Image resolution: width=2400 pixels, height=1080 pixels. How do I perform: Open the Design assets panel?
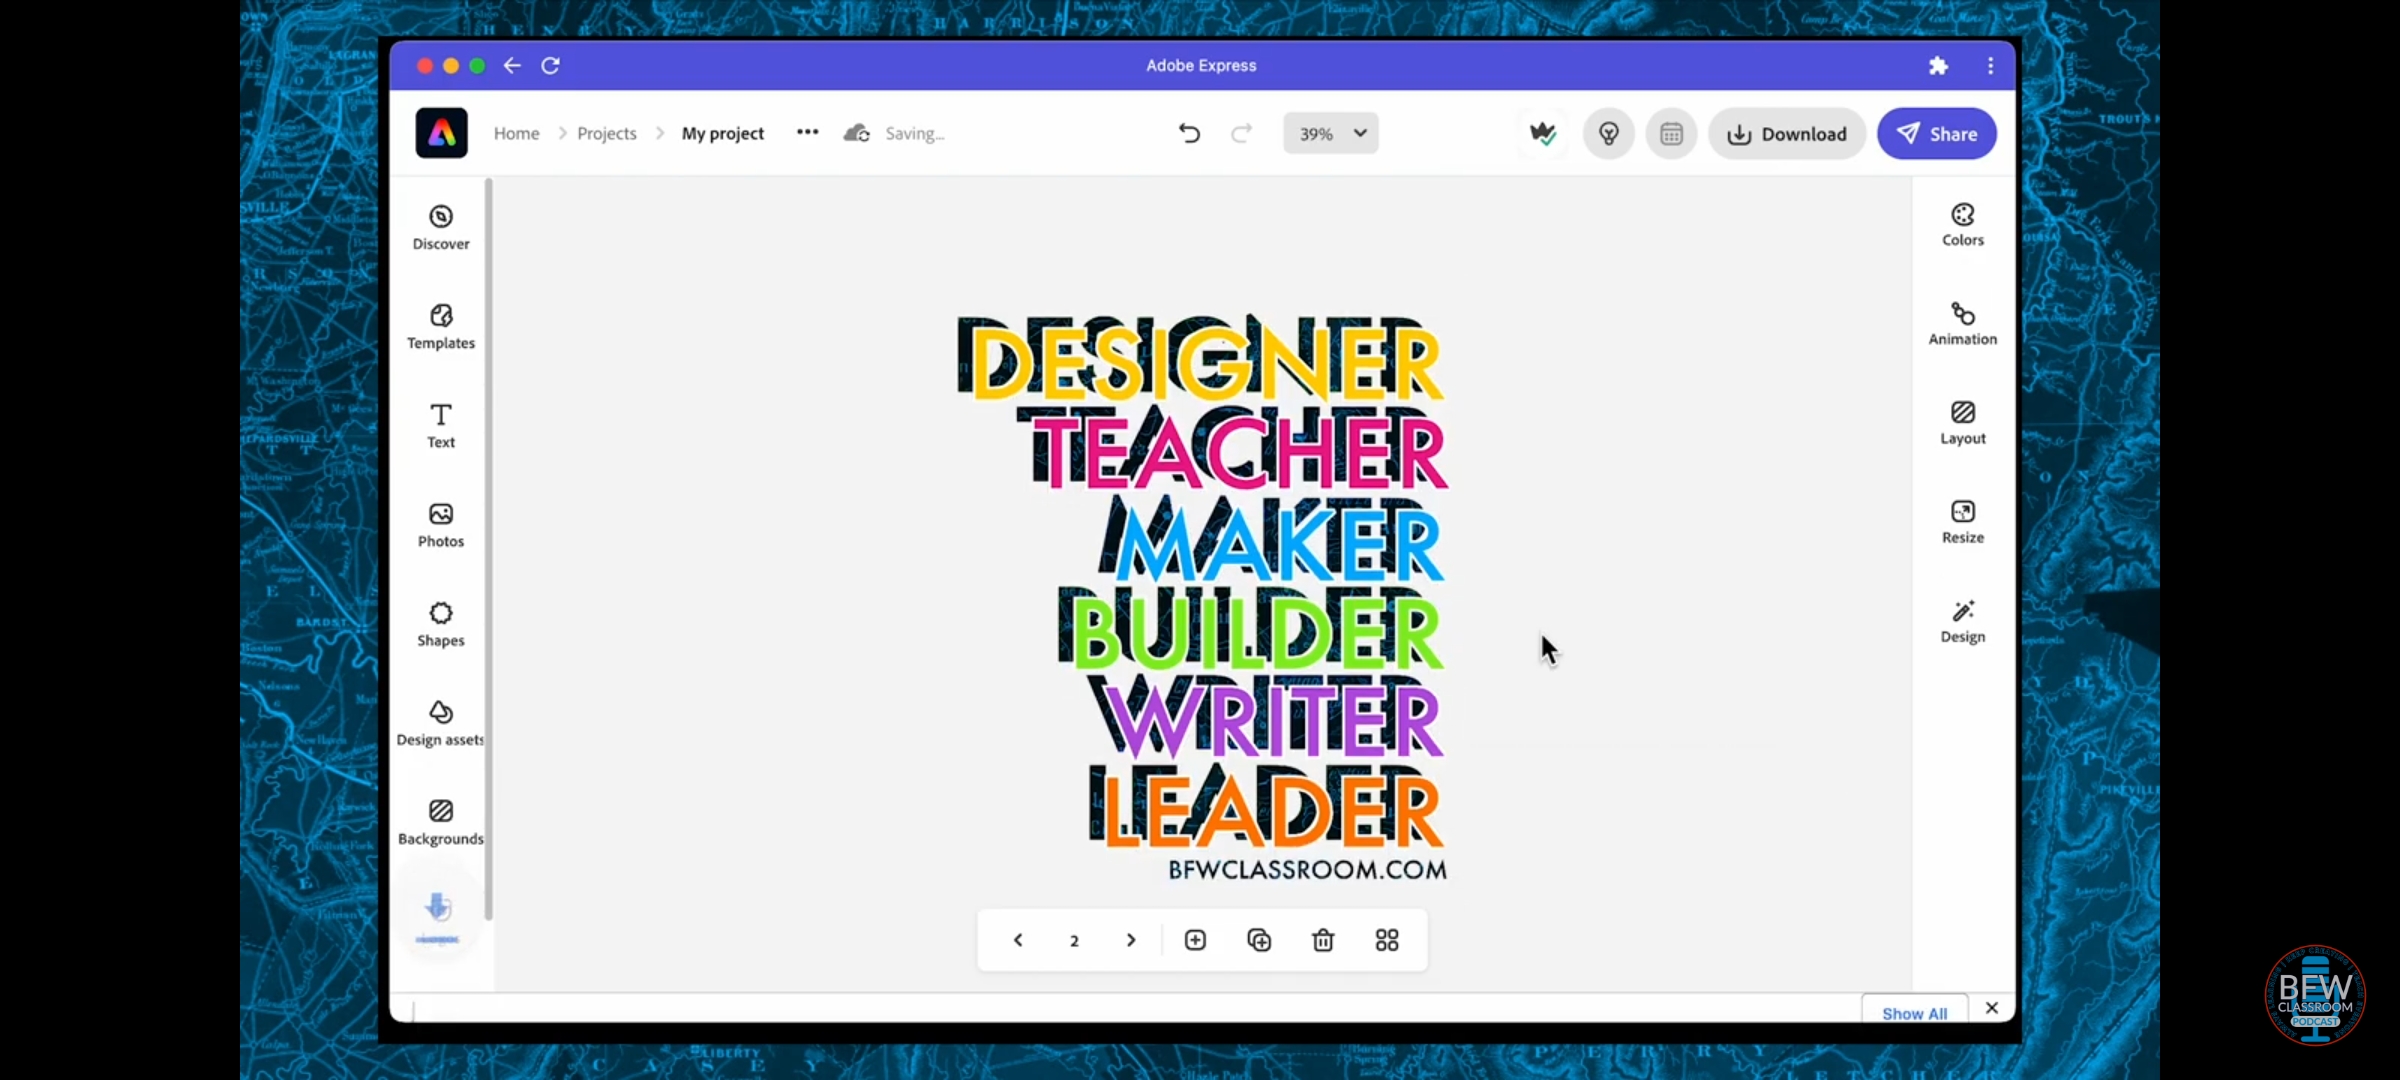click(440, 722)
